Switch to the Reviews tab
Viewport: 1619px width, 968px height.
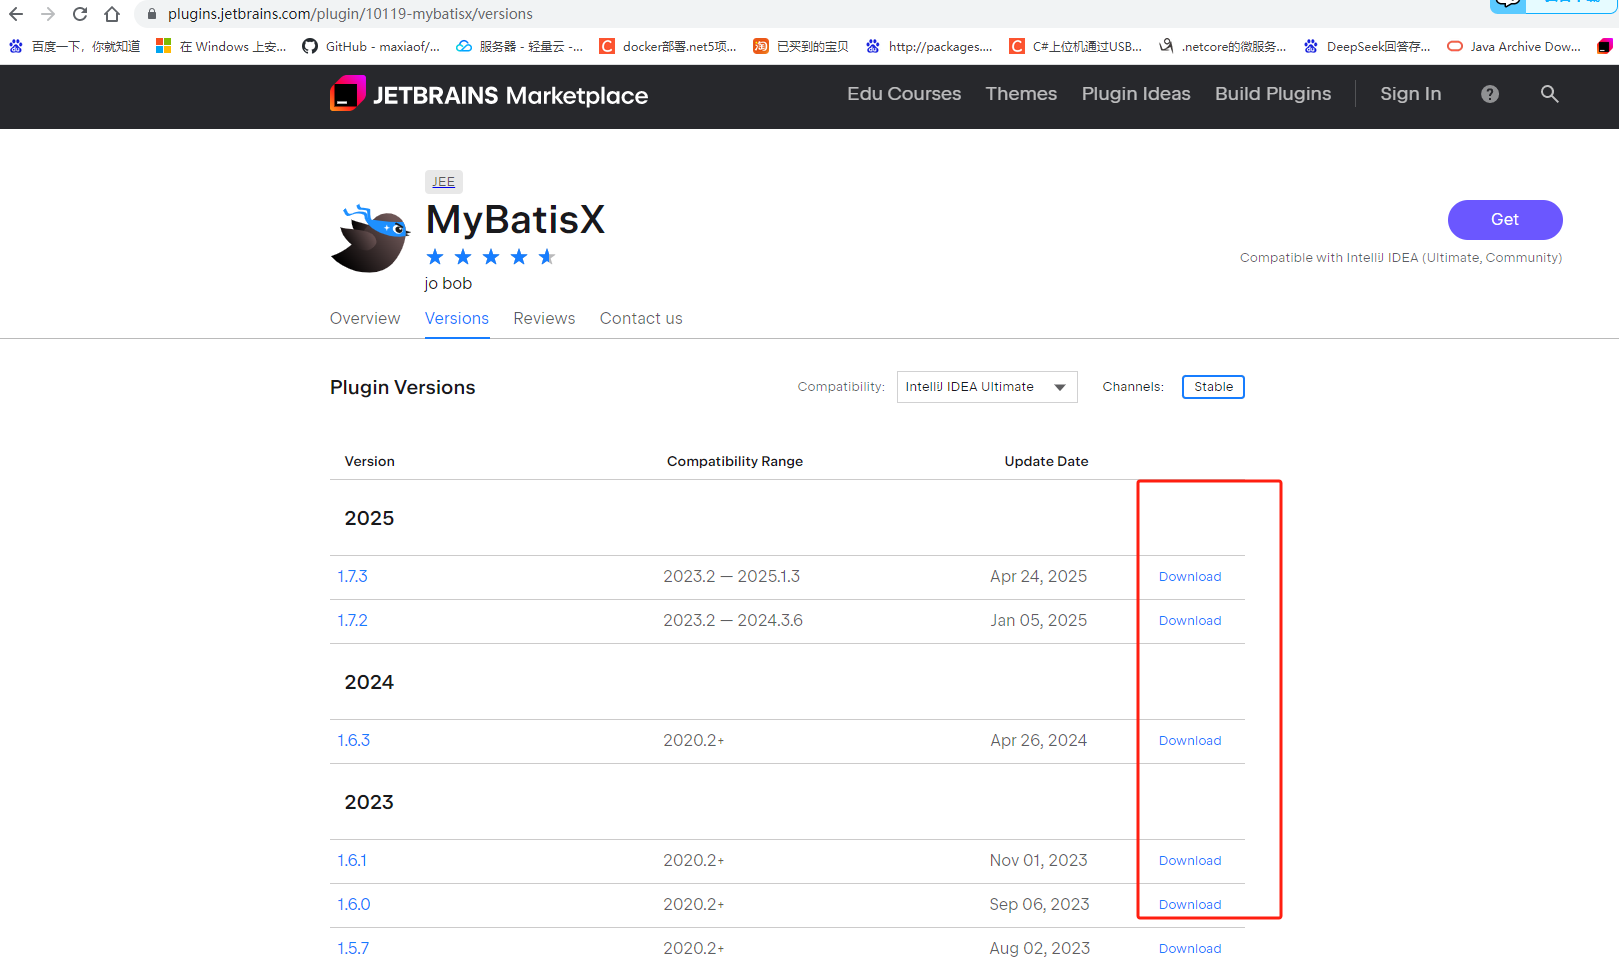544,318
